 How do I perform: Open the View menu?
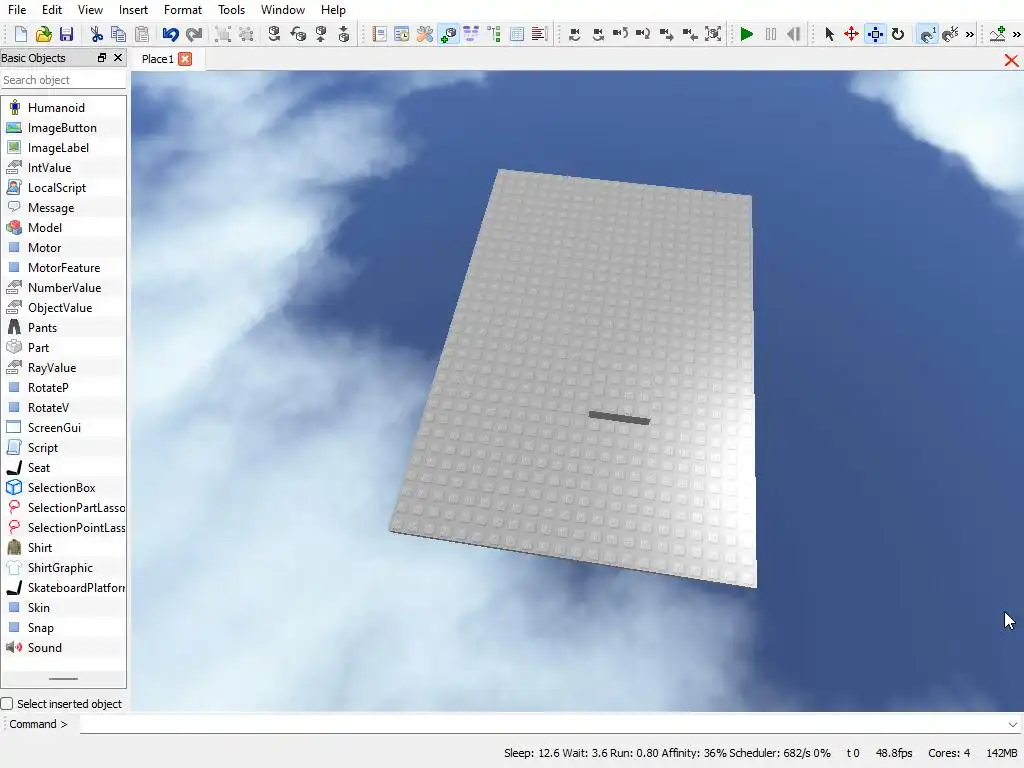[x=90, y=10]
